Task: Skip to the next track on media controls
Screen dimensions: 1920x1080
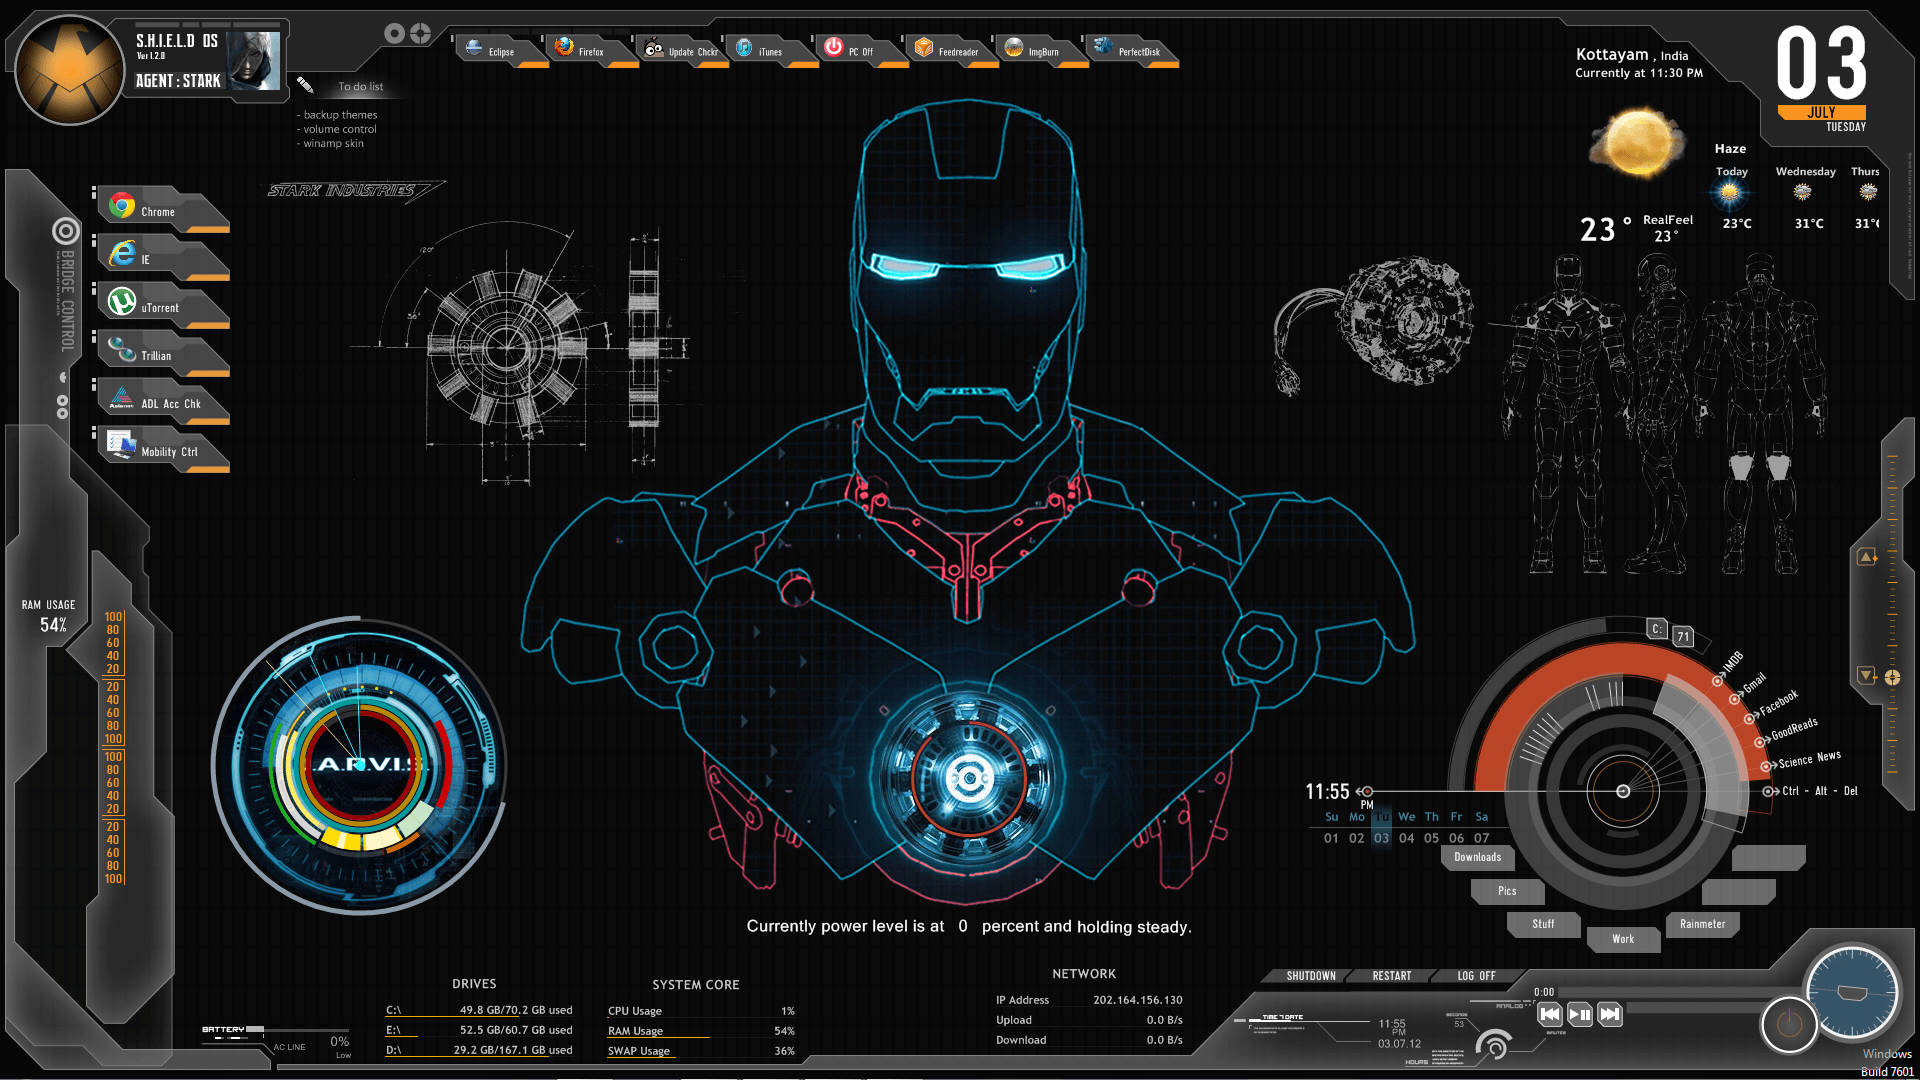Action: (1610, 1014)
